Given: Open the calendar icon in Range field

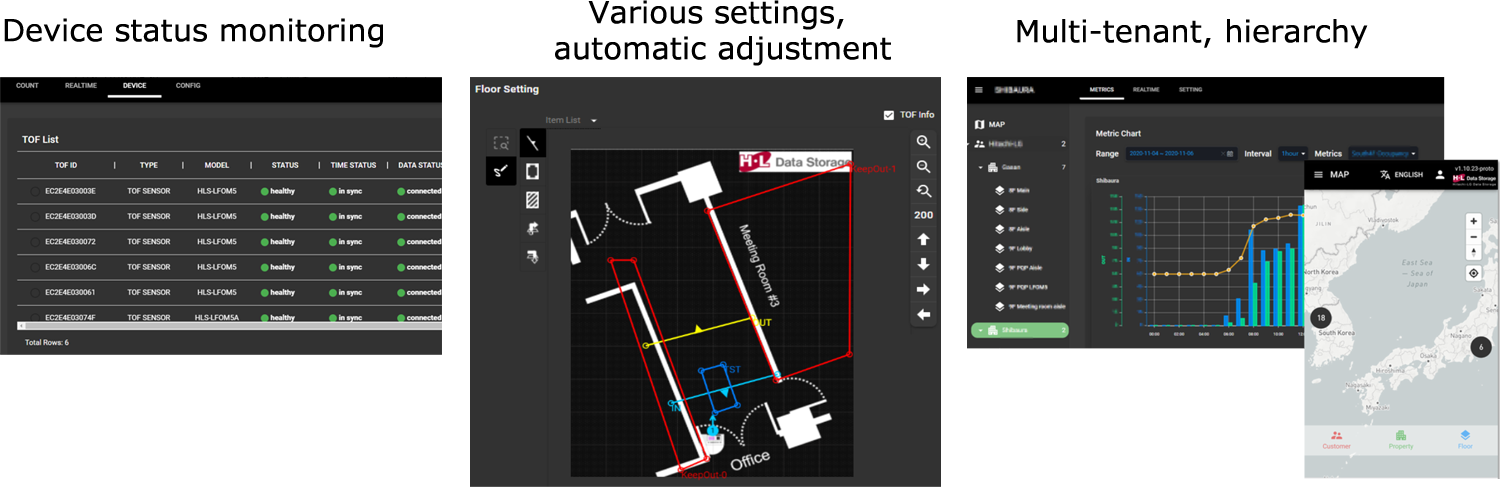Looking at the screenshot, I should [1230, 154].
